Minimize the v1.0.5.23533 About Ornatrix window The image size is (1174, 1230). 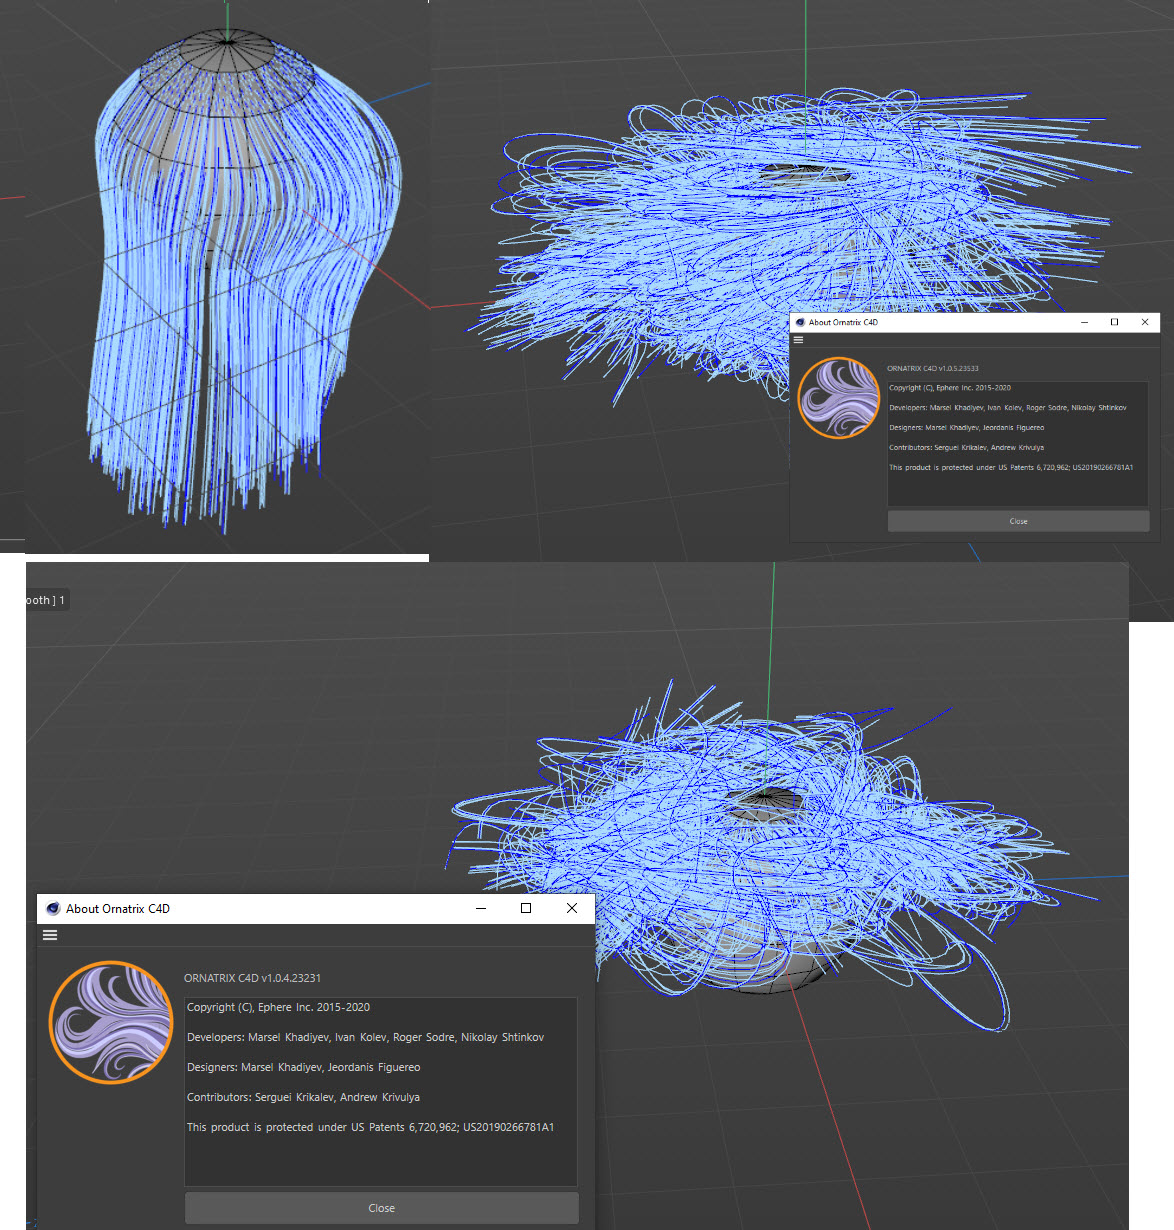pos(1085,322)
